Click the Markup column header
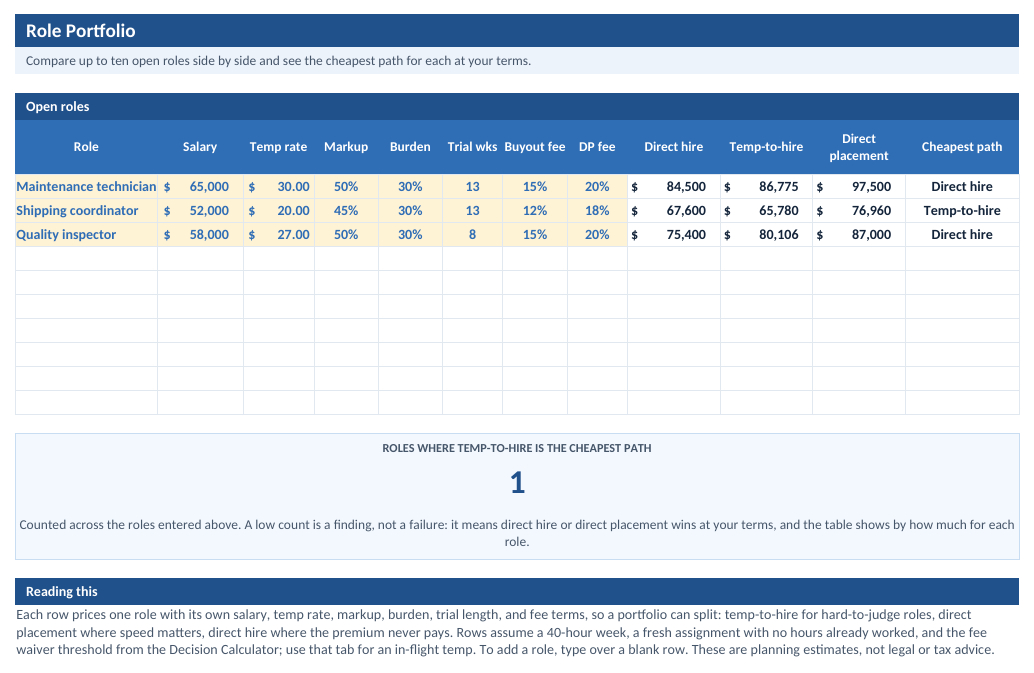The image size is (1034, 673). (346, 147)
